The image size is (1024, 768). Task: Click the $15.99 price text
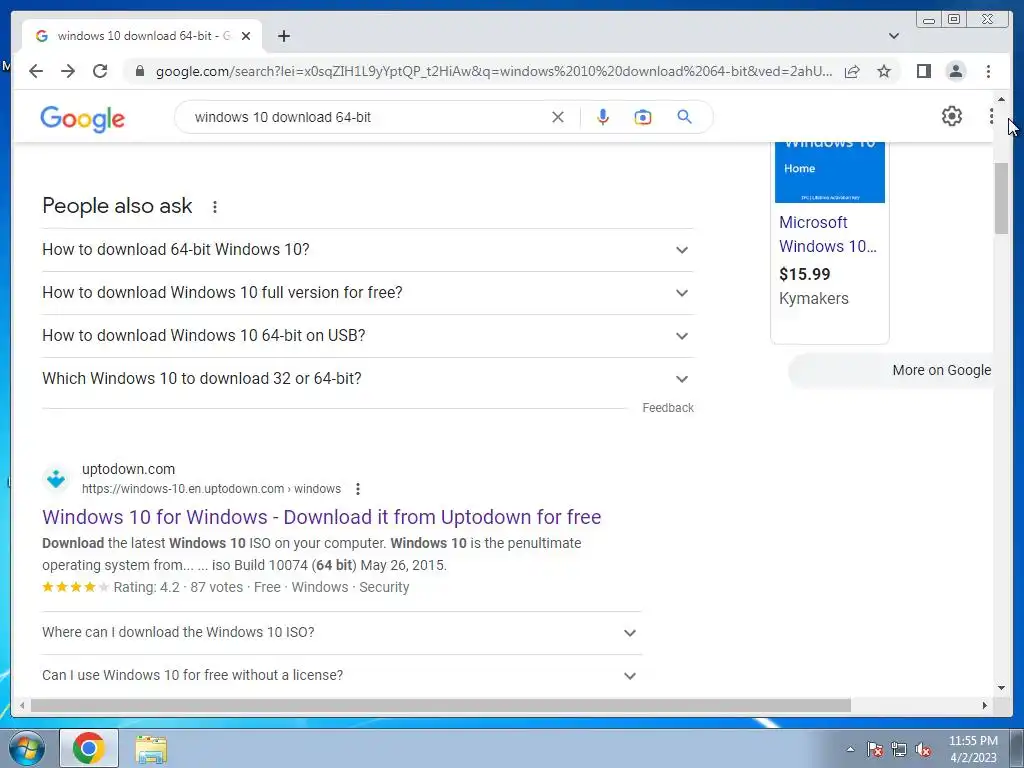coord(805,274)
